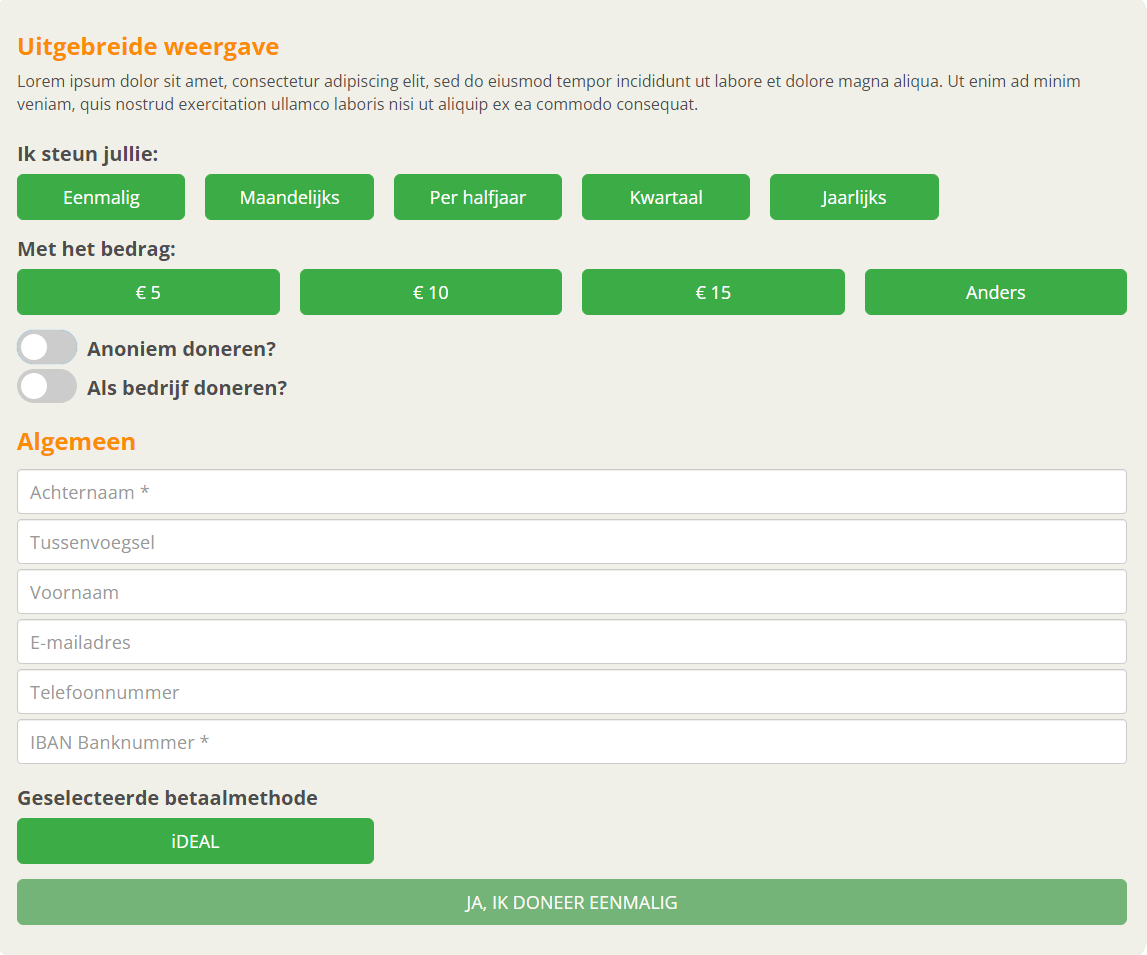Select Per halfjaar donation option

pos(477,197)
